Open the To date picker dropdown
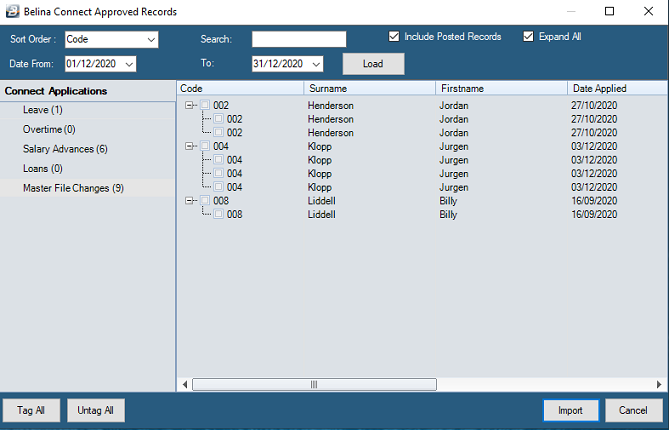Viewport: 669px width, 430px height. tap(316, 64)
